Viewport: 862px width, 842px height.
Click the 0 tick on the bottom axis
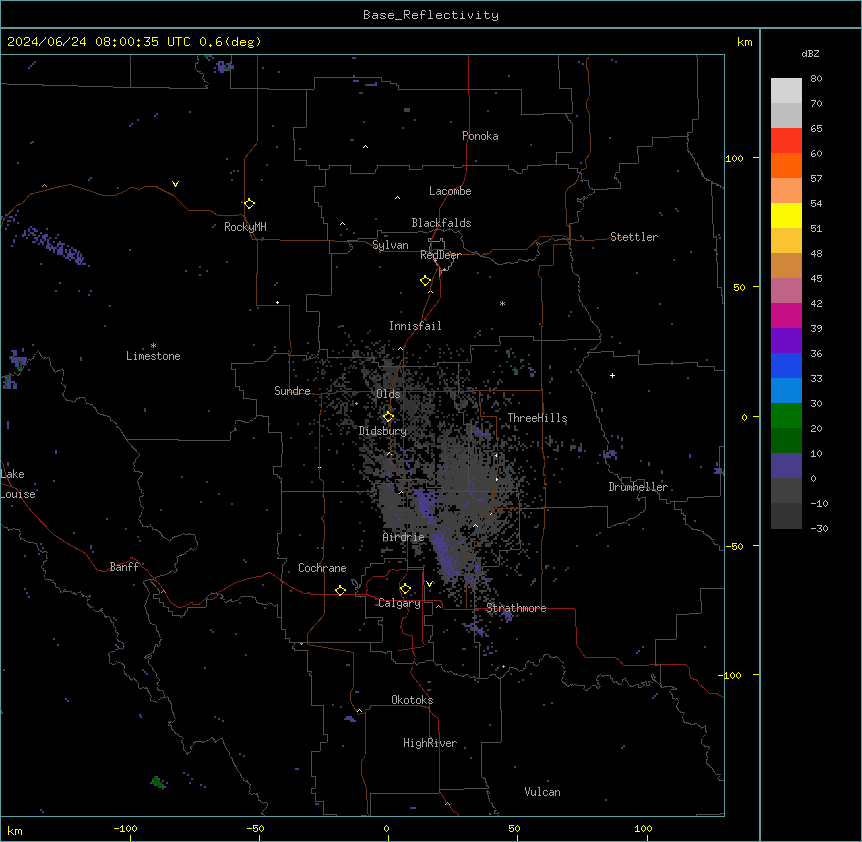coord(386,829)
